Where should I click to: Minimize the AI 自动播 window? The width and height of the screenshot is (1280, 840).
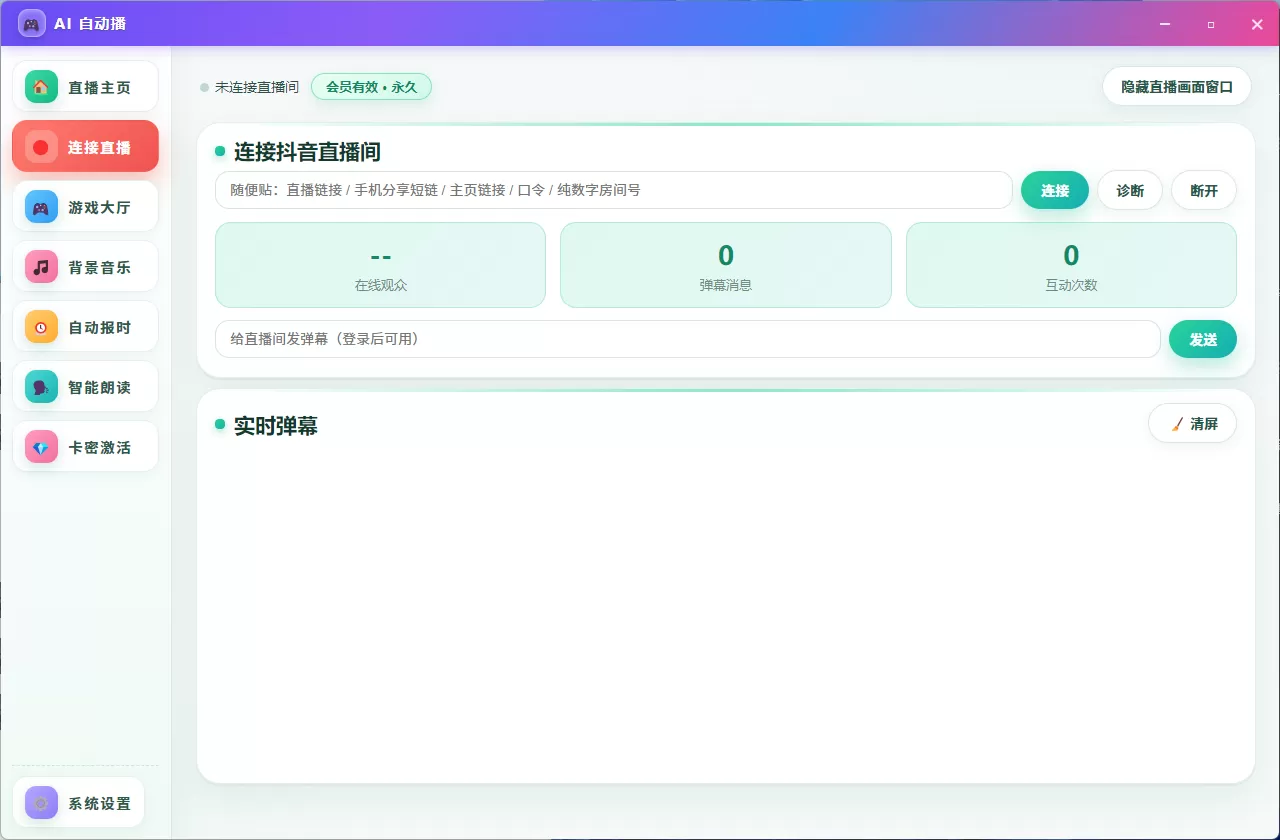(1165, 24)
